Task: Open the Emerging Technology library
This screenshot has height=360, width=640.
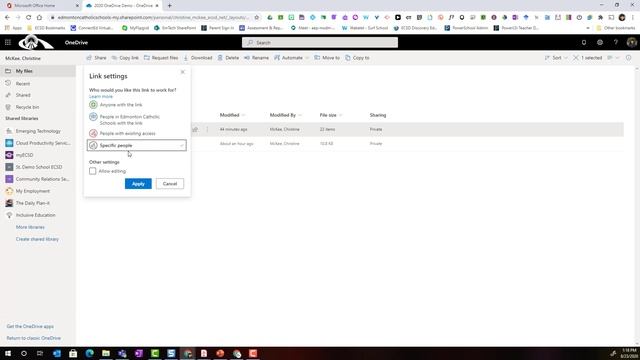Action: [38, 131]
